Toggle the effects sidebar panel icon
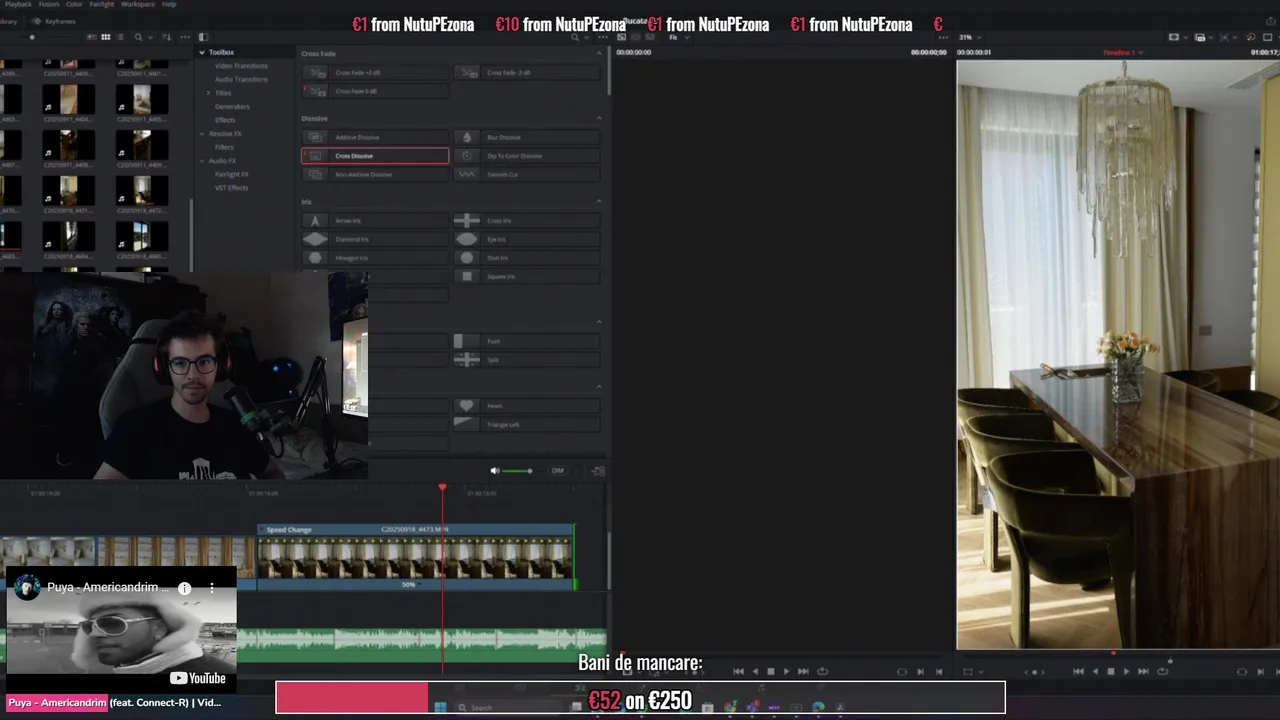The height and width of the screenshot is (720, 1280). [203, 37]
